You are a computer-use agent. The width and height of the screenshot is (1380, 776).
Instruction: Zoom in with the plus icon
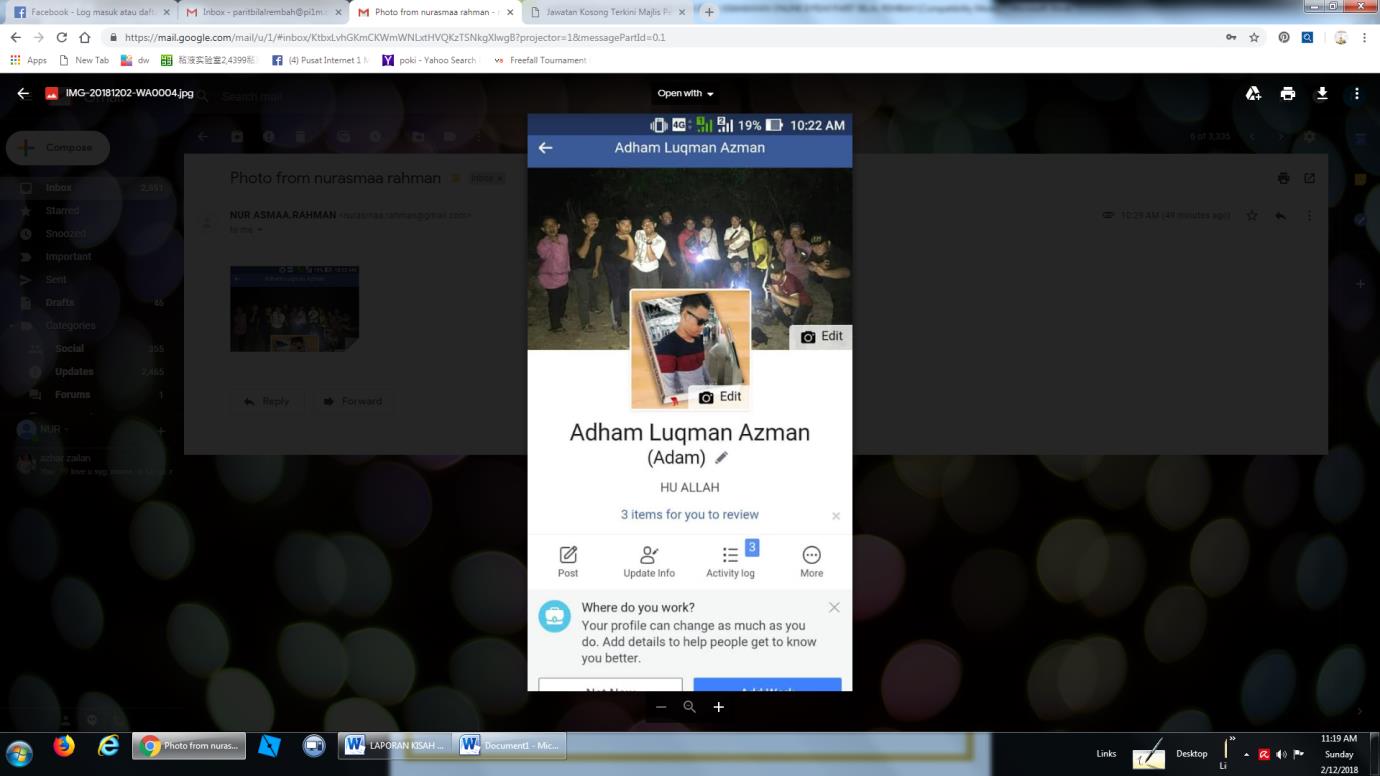(x=718, y=707)
